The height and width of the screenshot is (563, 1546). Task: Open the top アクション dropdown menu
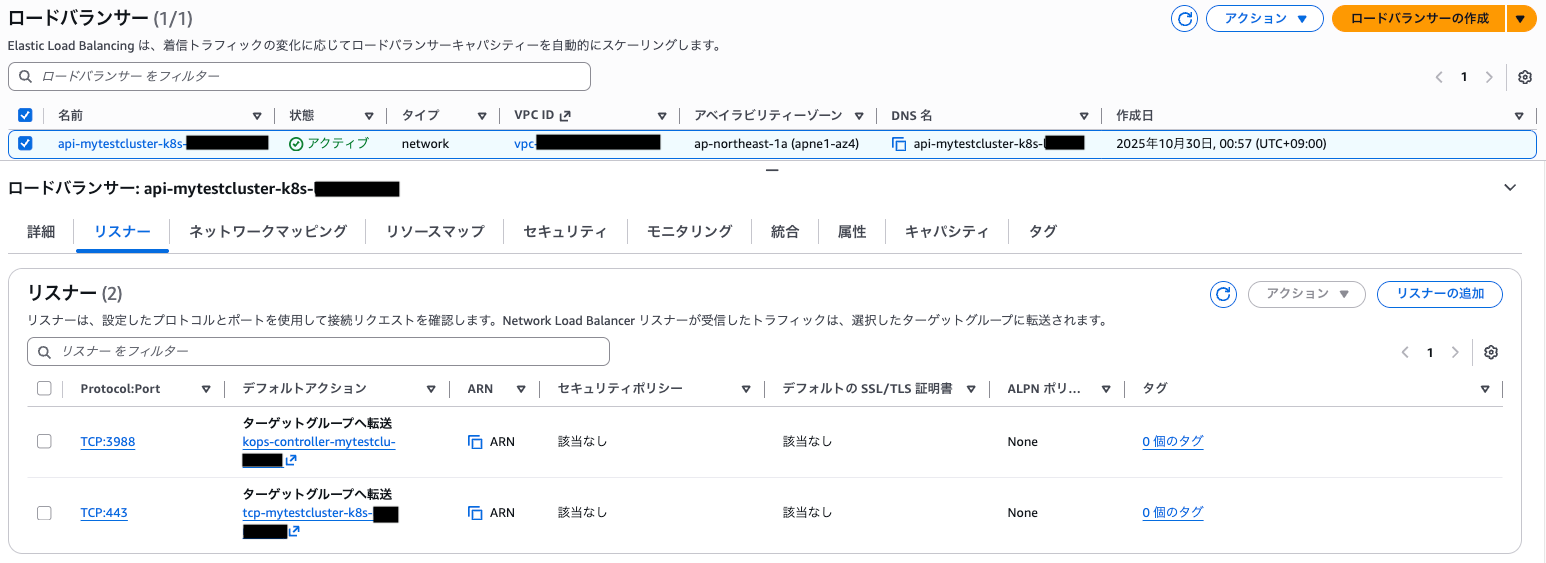(x=1265, y=19)
